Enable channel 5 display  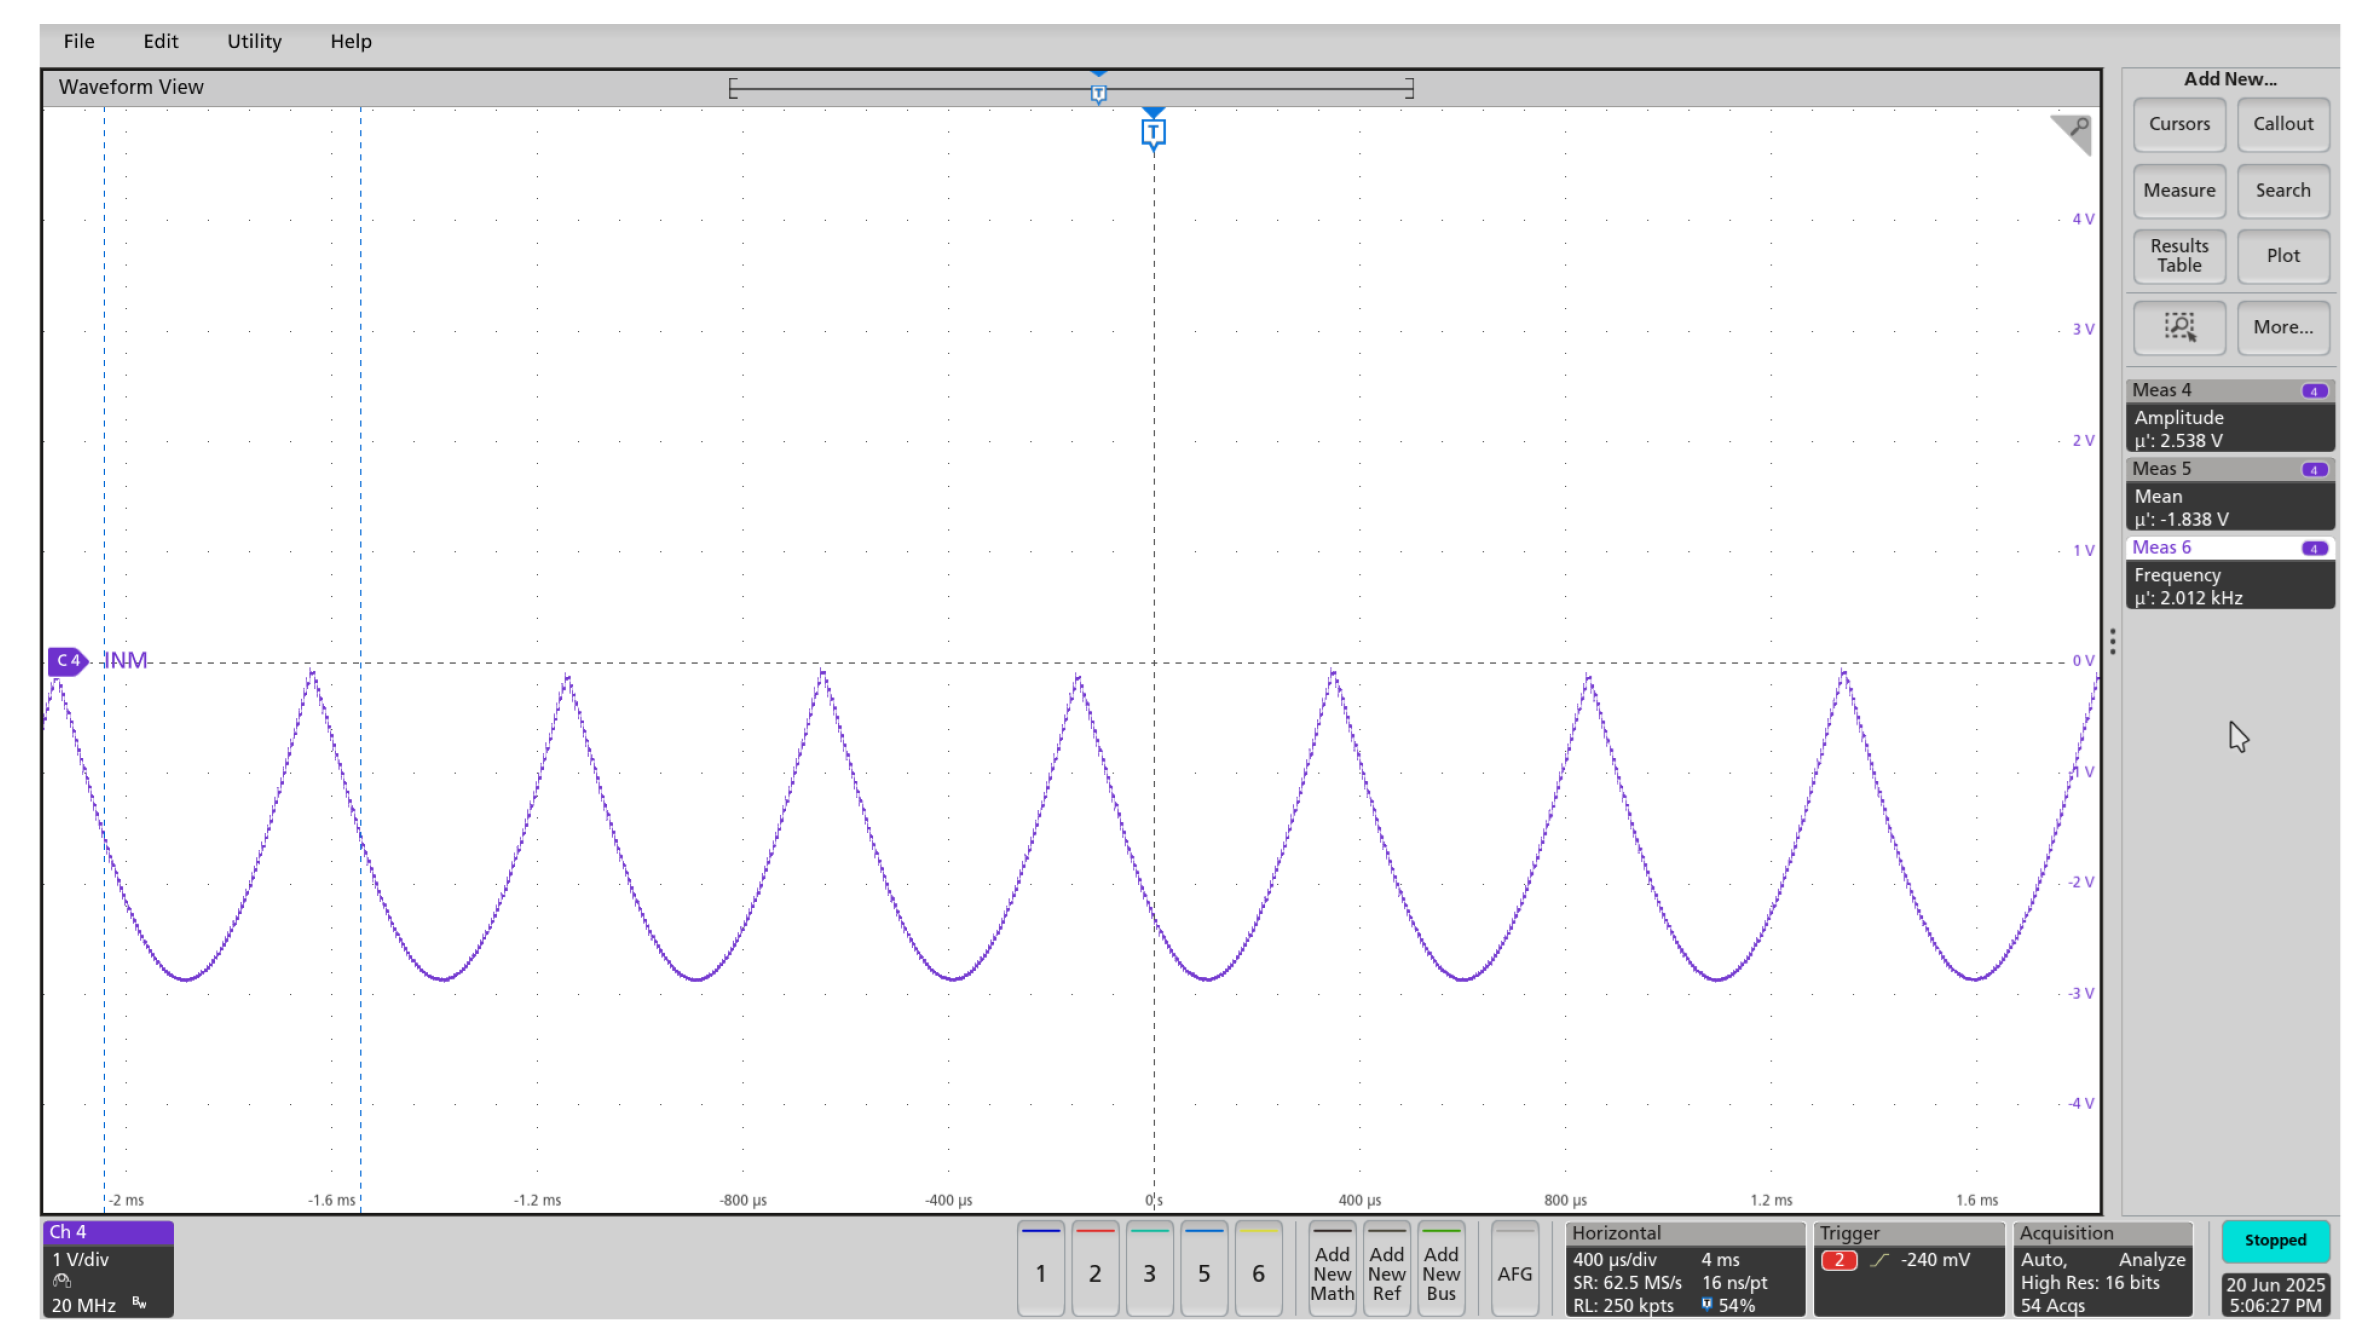pyautogui.click(x=1203, y=1271)
